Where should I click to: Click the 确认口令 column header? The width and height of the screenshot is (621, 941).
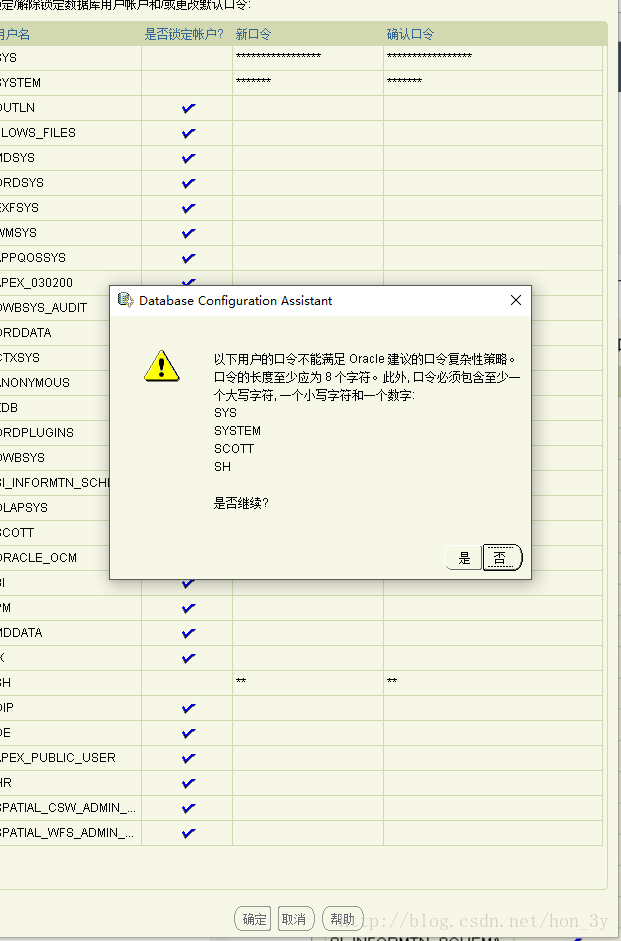(410, 34)
